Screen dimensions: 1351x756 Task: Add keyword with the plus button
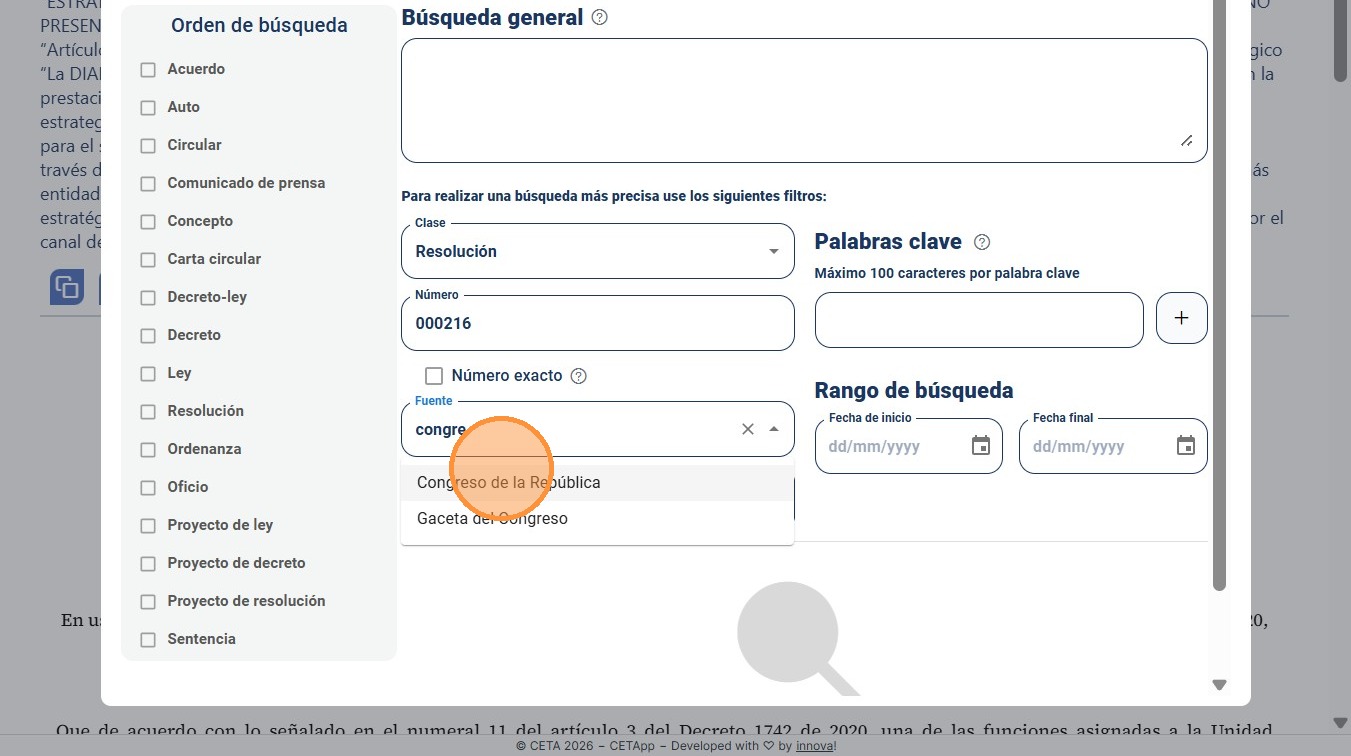(1181, 319)
